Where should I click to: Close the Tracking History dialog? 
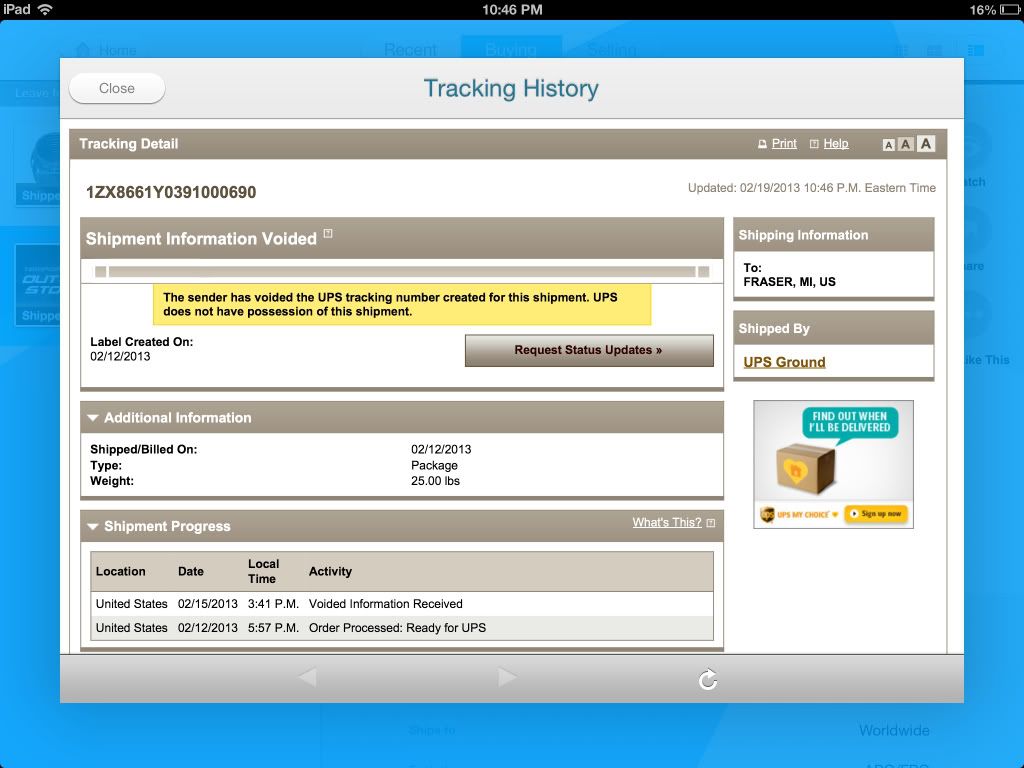tap(117, 88)
